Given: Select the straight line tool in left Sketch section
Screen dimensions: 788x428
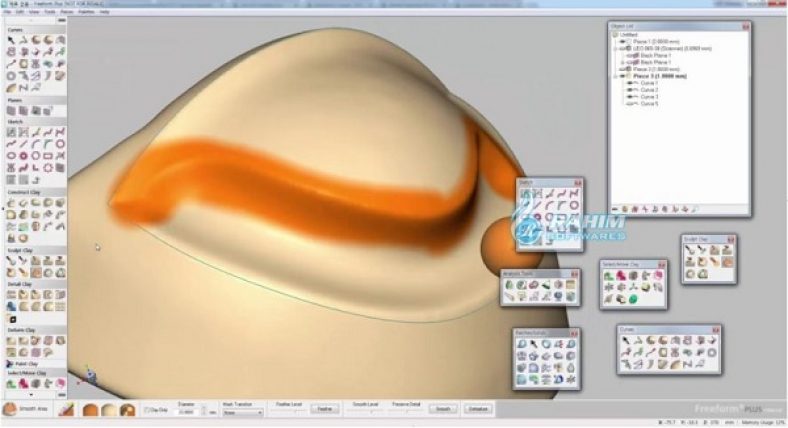Looking at the screenshot, I should pyautogui.click(x=24, y=144).
